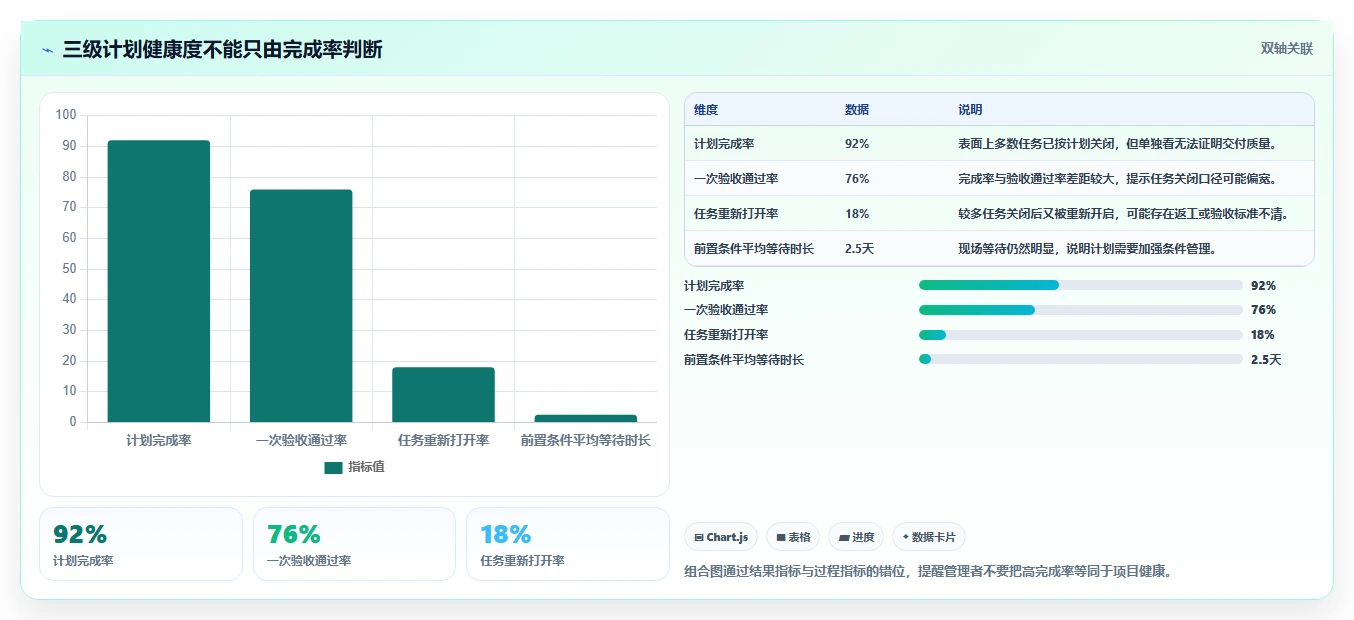Click the 前置条件平均等待时长 table row cell
Image resolution: width=1354 pixels, height=620 pixels.
point(754,249)
